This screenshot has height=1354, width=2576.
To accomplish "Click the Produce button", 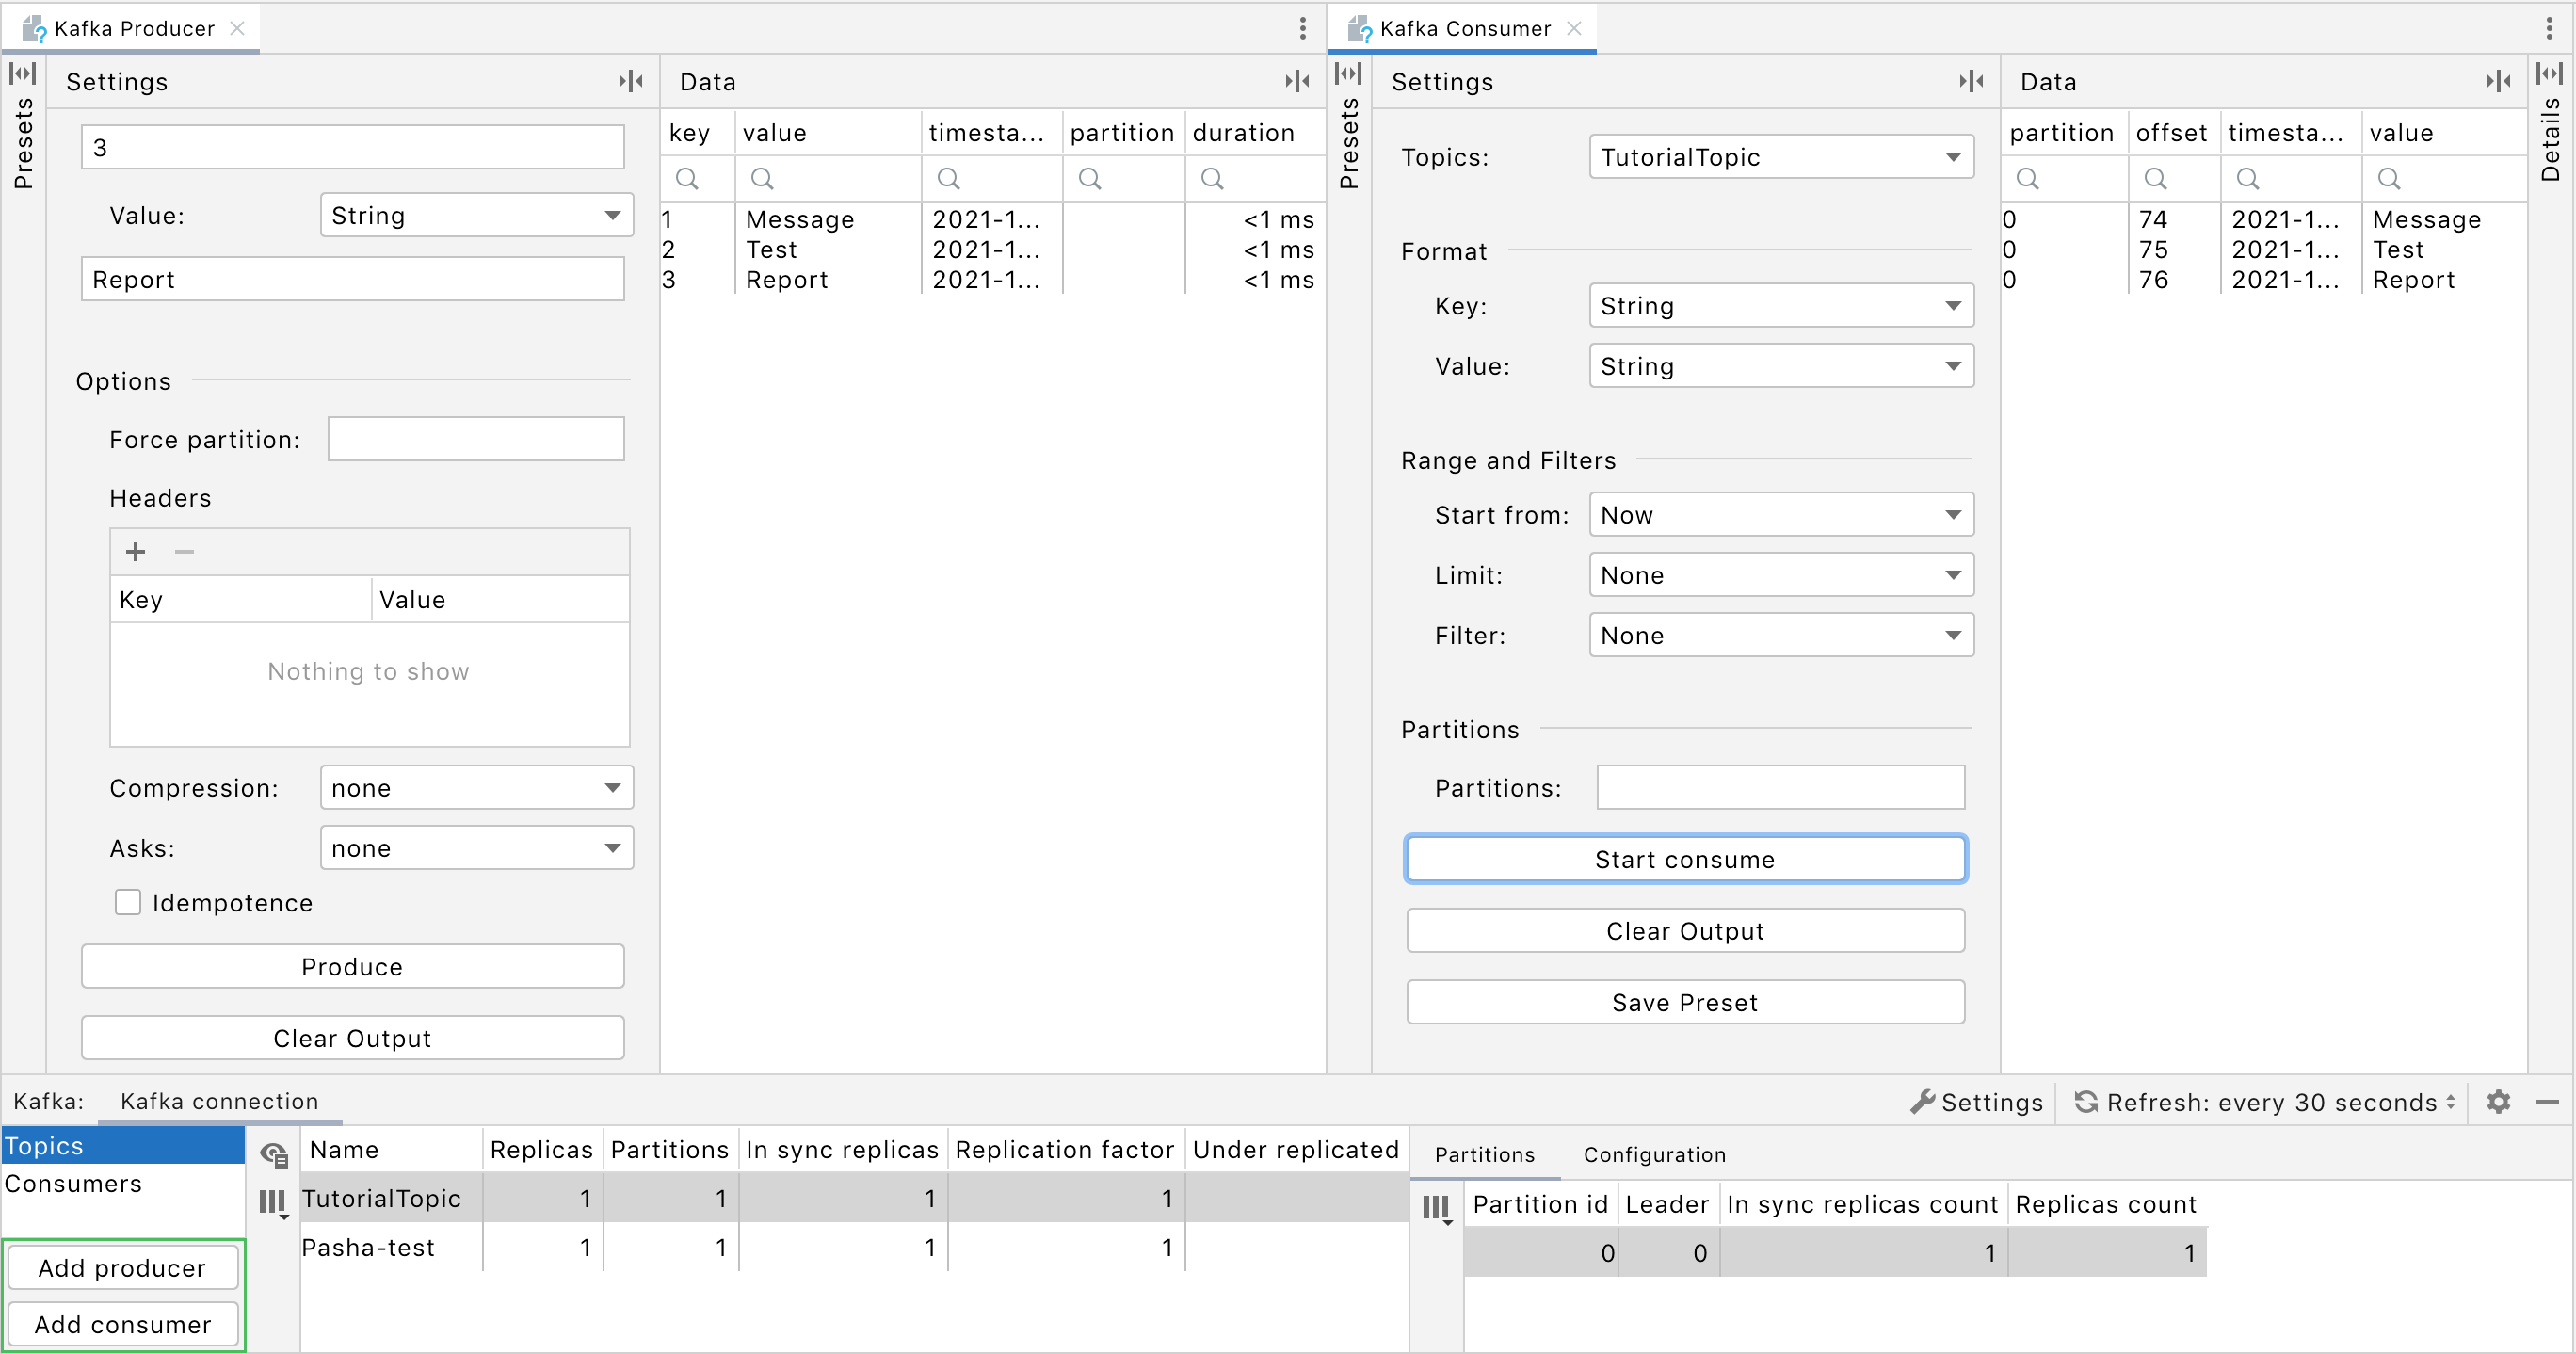I will click(353, 964).
